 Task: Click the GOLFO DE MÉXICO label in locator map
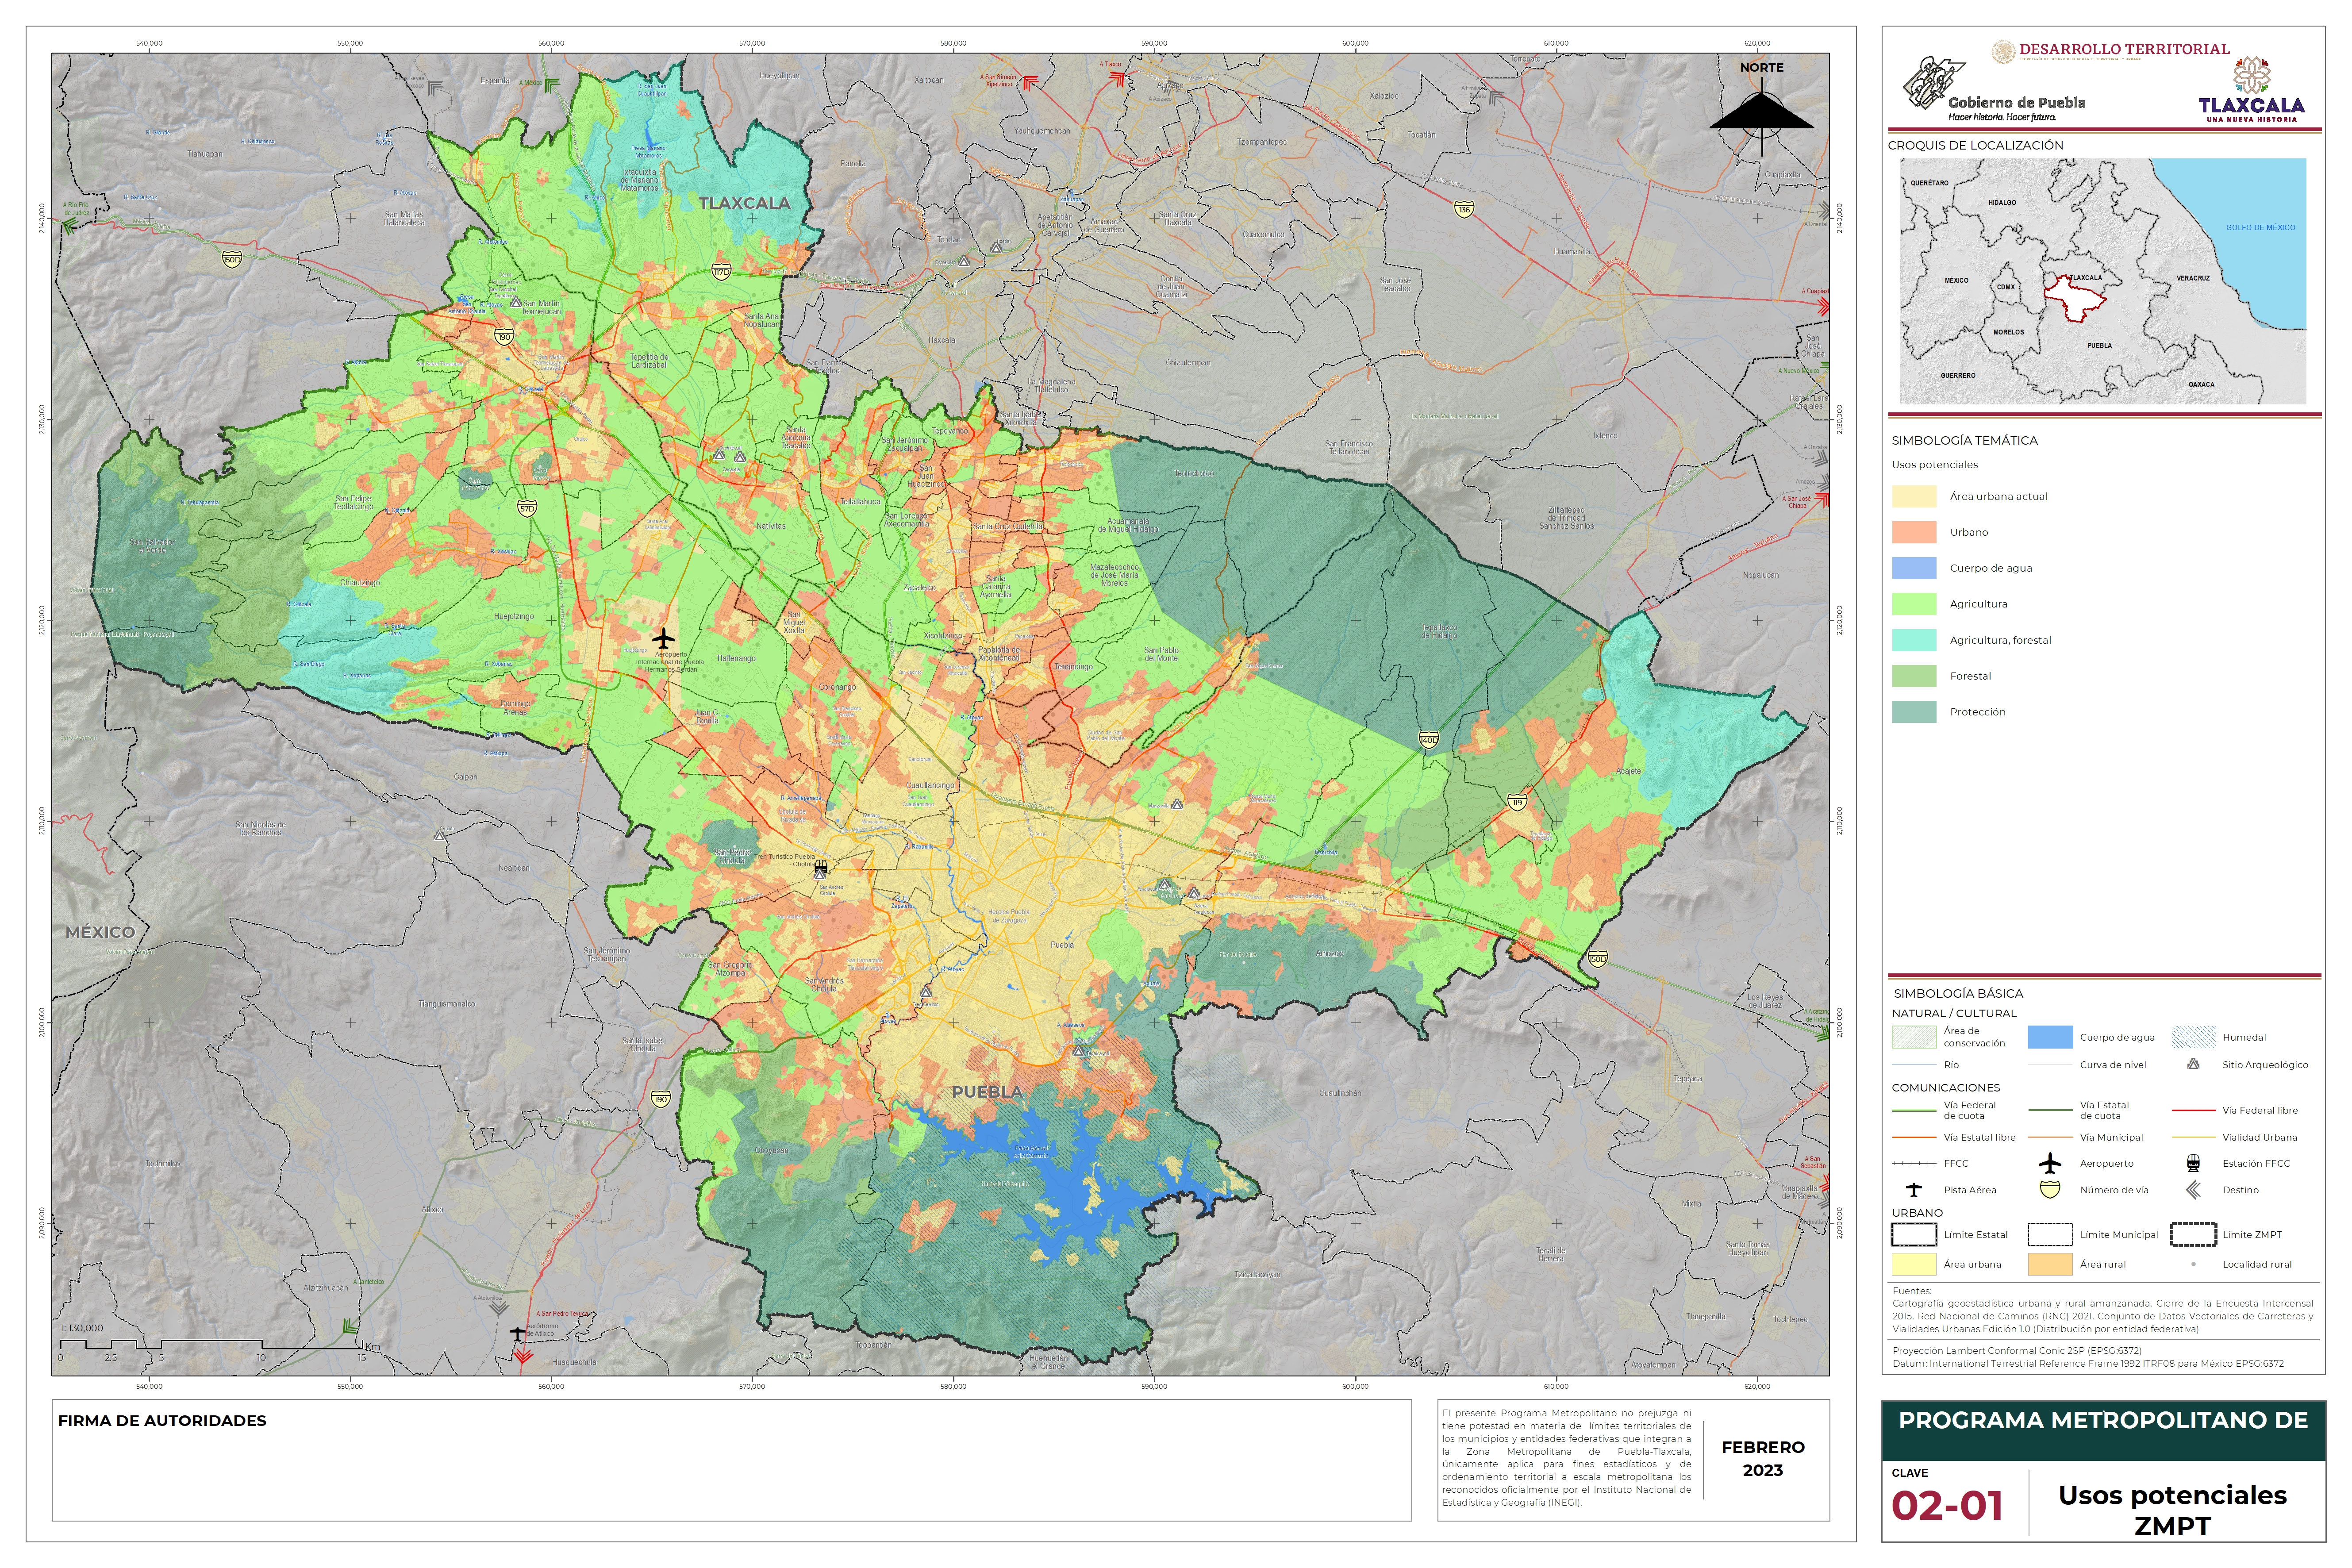click(2260, 227)
